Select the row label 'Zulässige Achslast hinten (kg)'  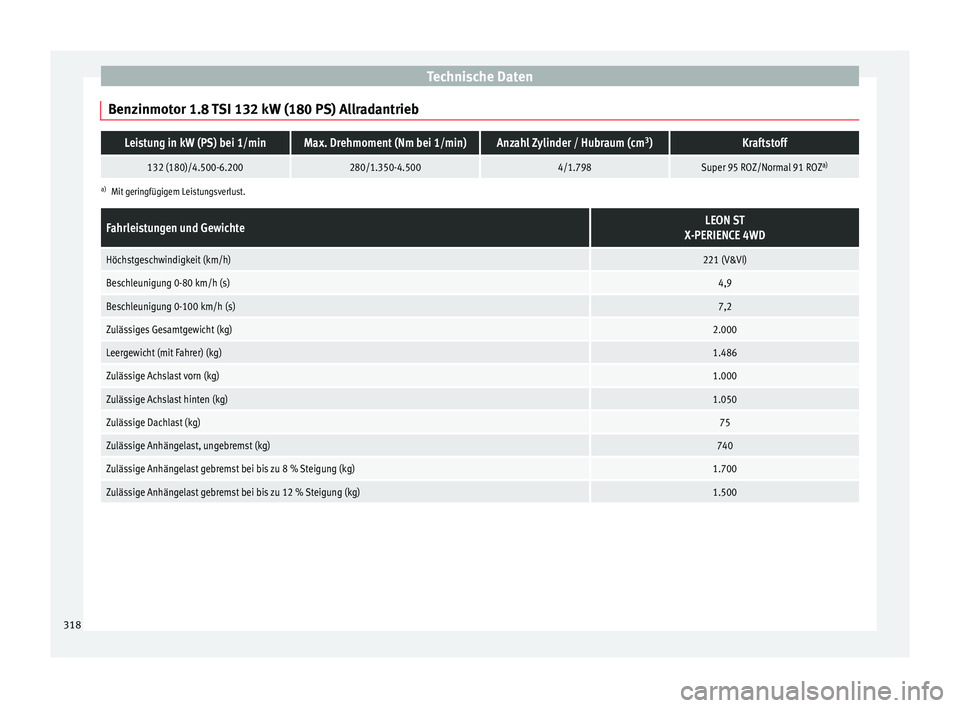[x=167, y=399]
